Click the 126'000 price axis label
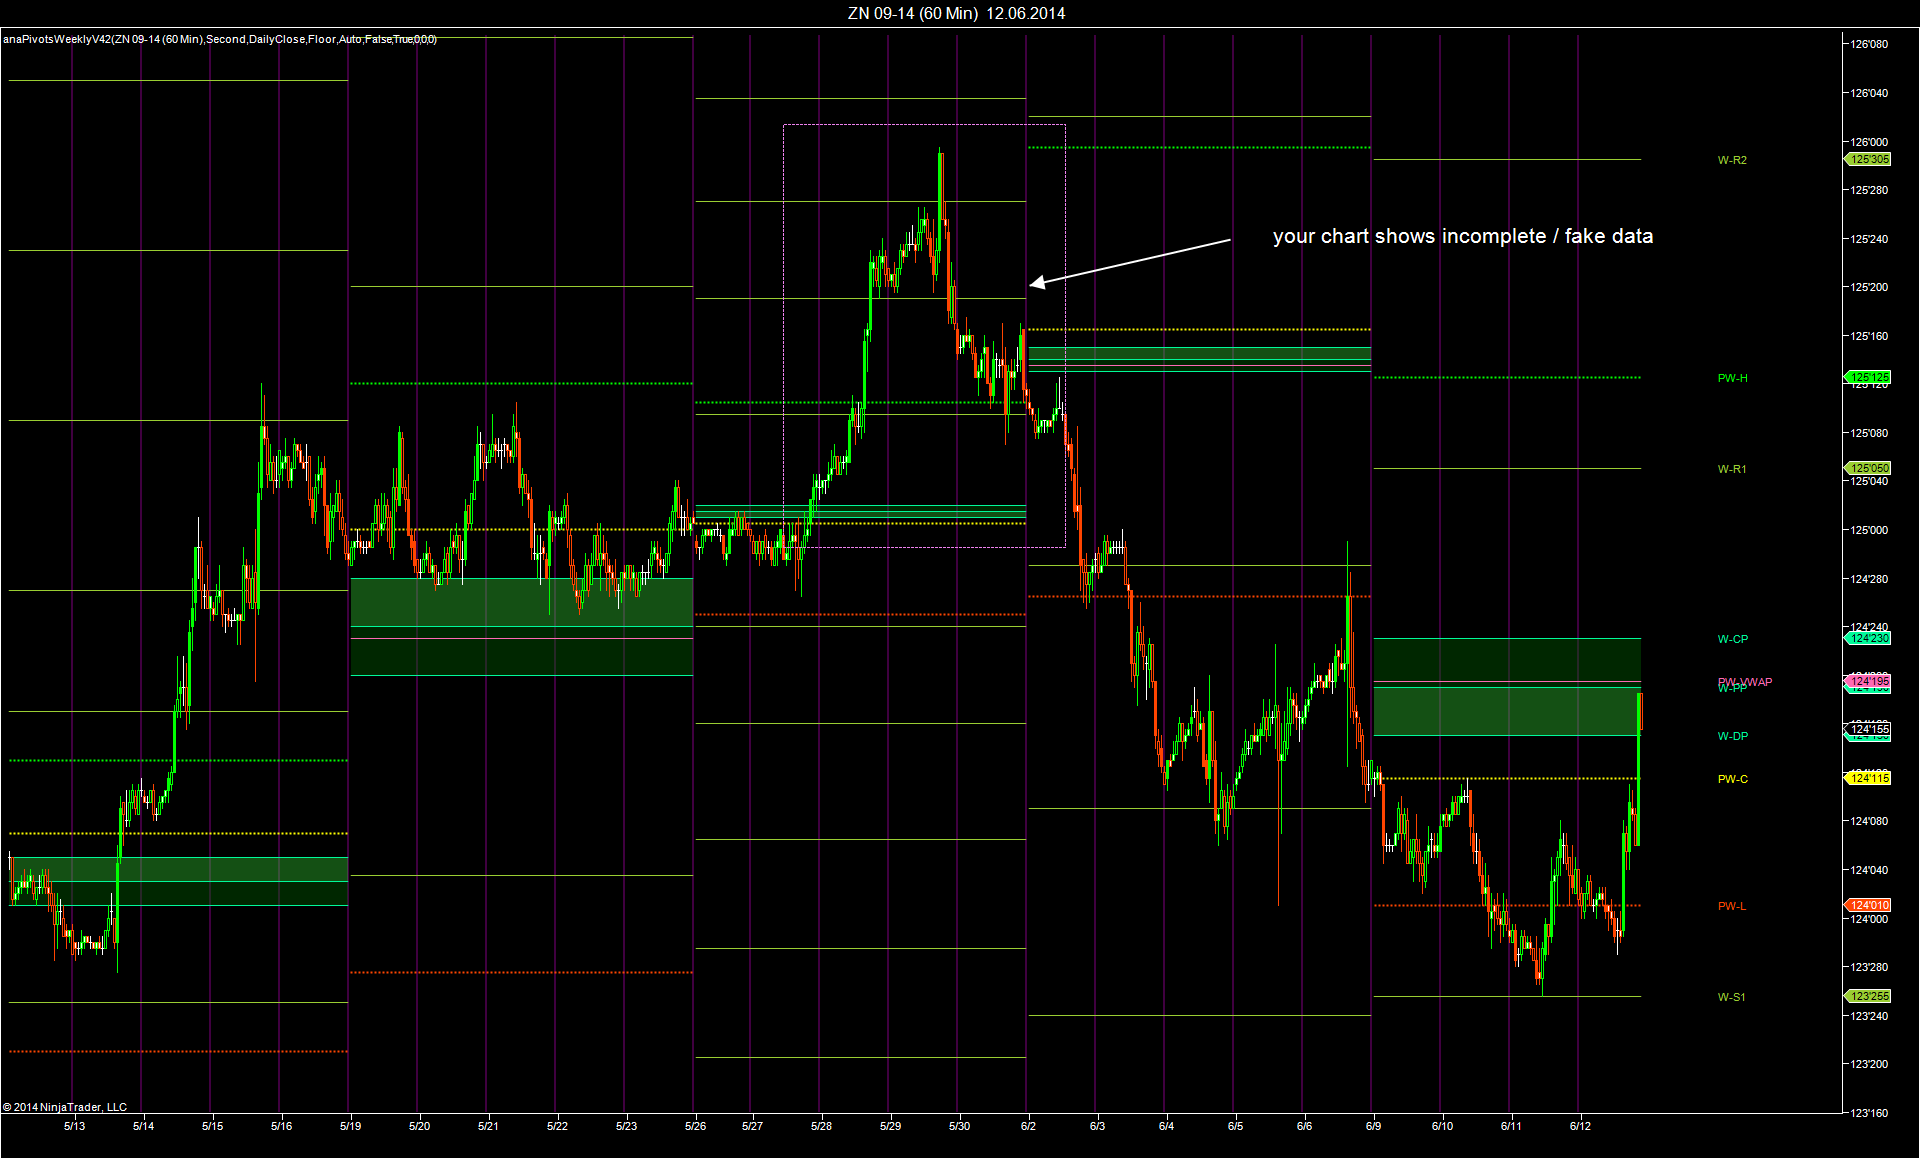The height and width of the screenshot is (1159, 1920). [1868, 142]
